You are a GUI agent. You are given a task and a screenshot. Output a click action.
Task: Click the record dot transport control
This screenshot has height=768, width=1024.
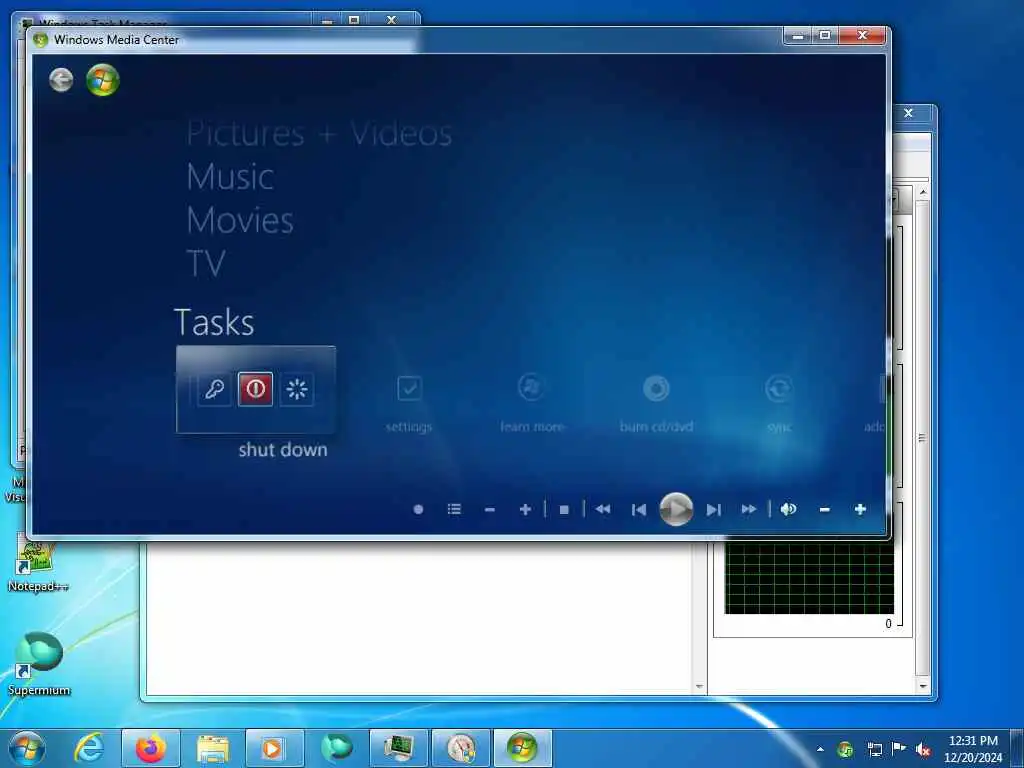[x=419, y=509]
